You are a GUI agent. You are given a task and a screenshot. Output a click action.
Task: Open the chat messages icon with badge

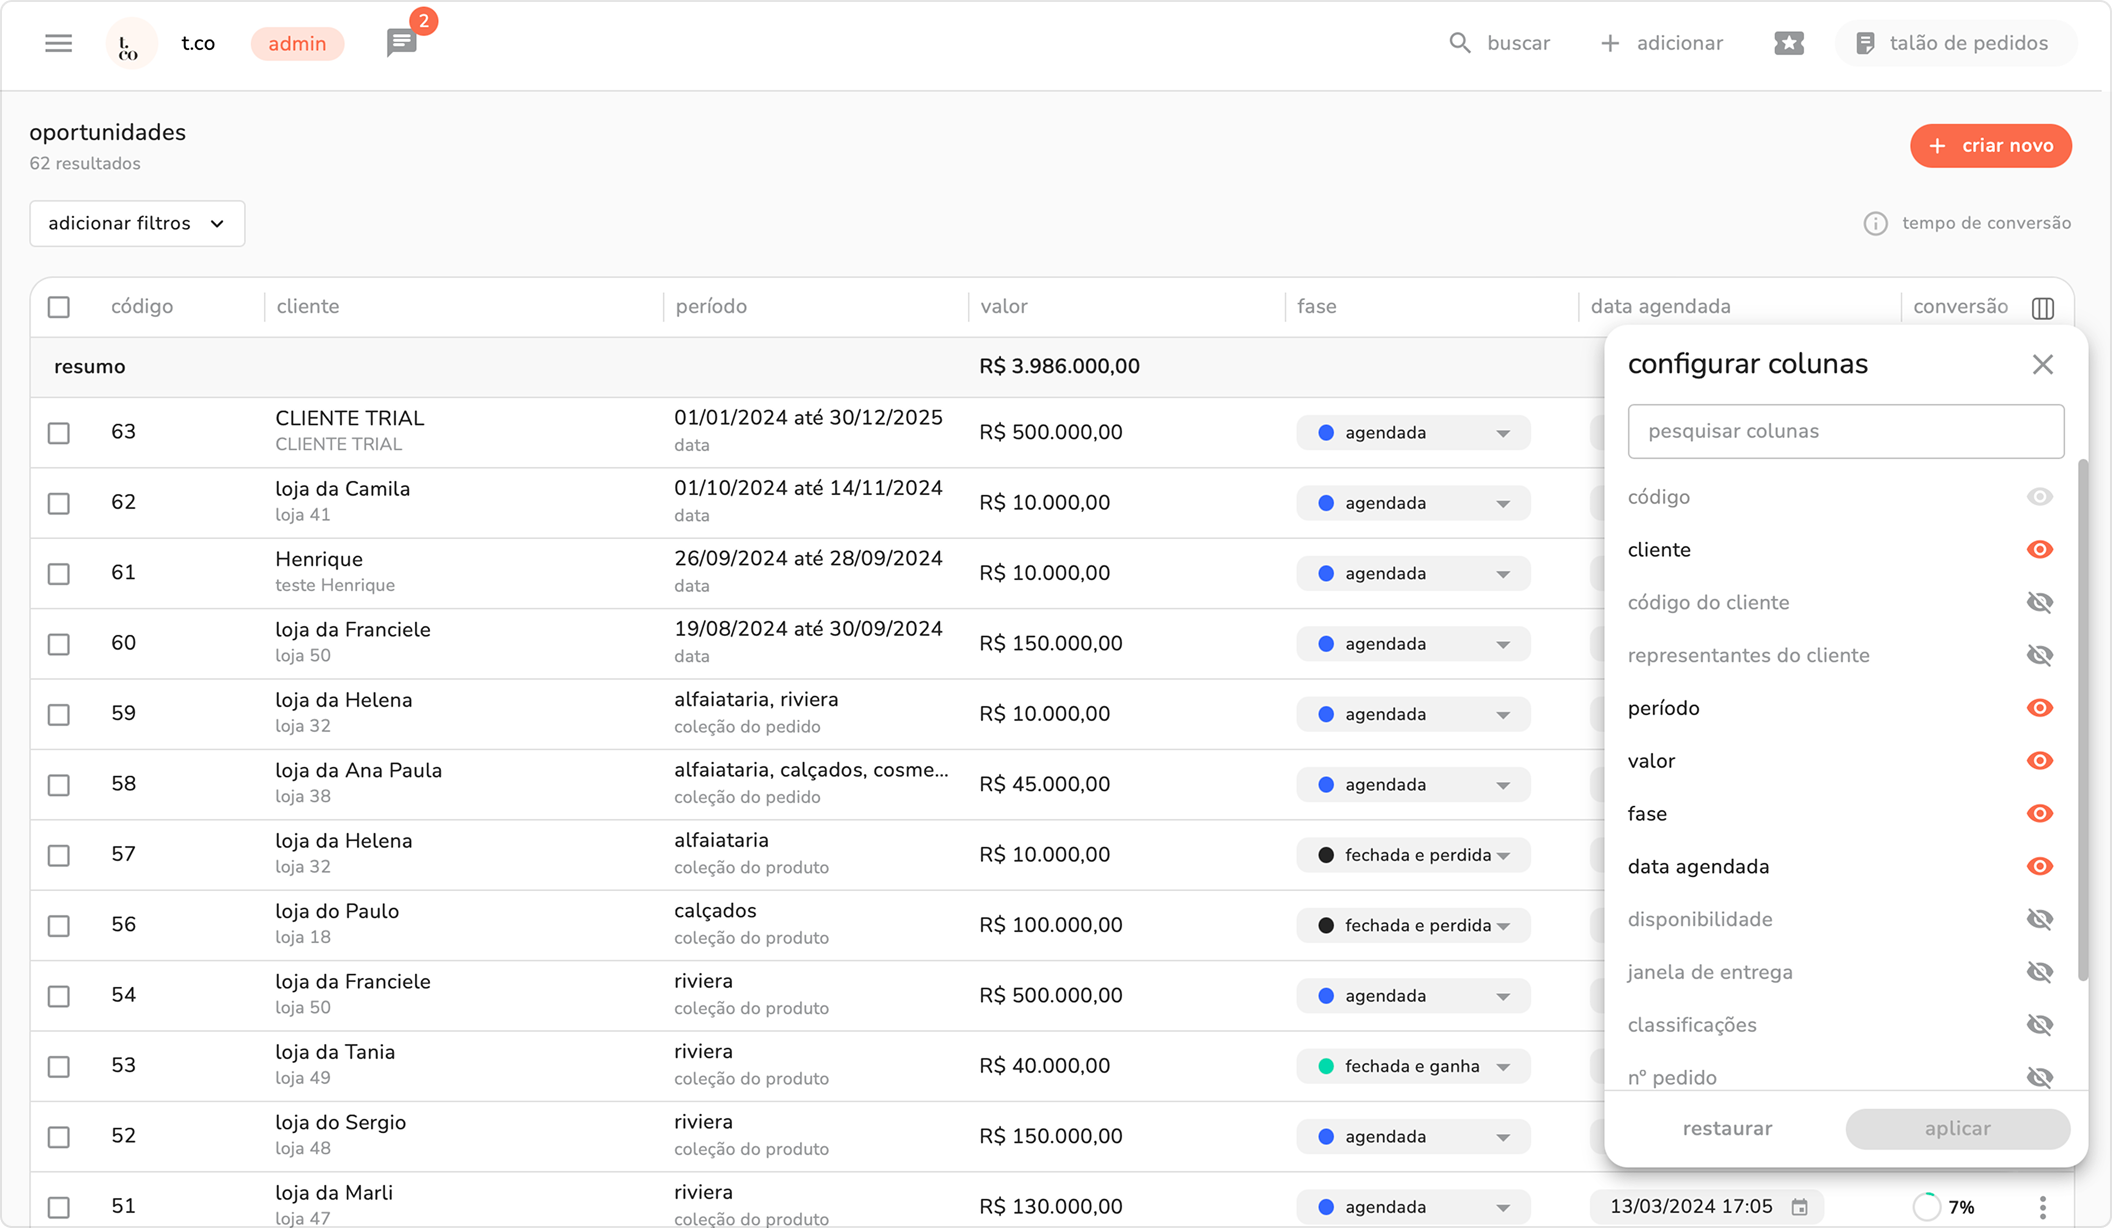[402, 43]
